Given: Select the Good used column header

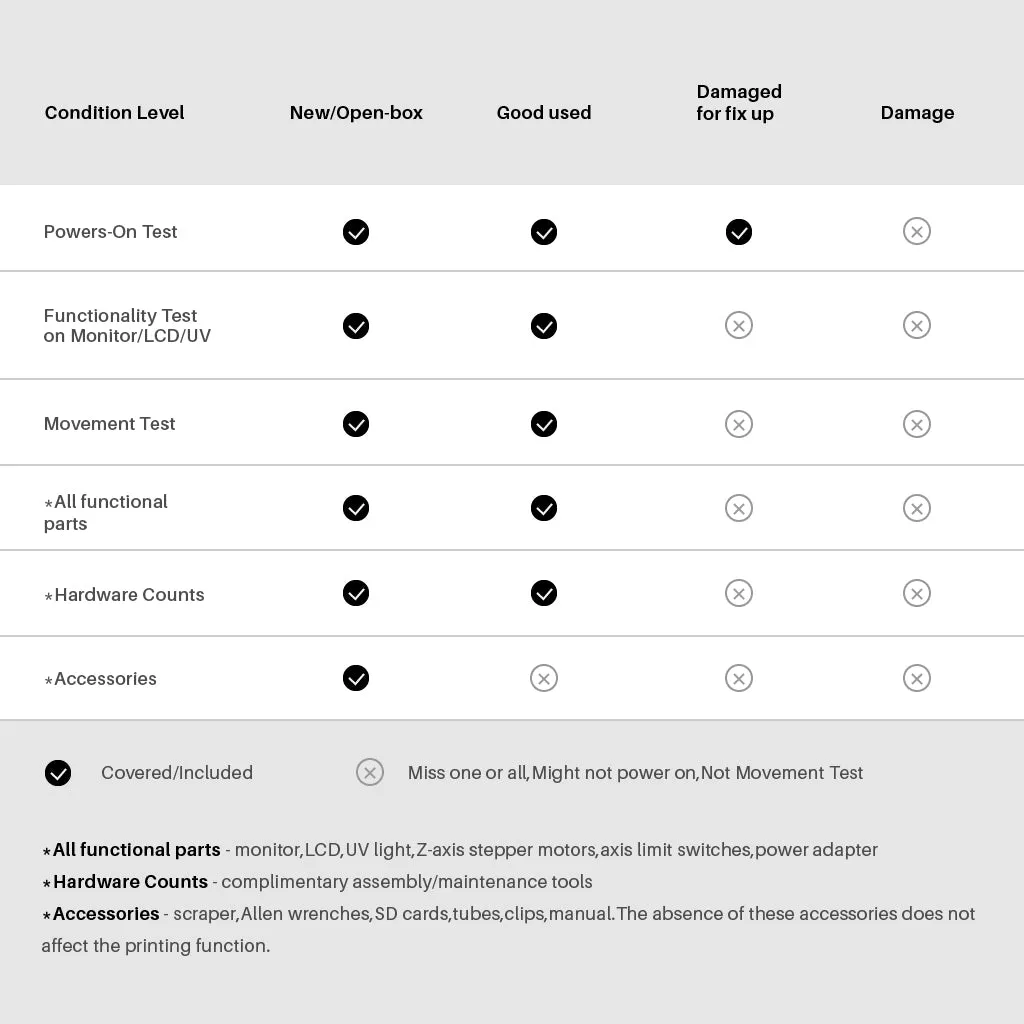Looking at the screenshot, I should pyautogui.click(x=543, y=113).
